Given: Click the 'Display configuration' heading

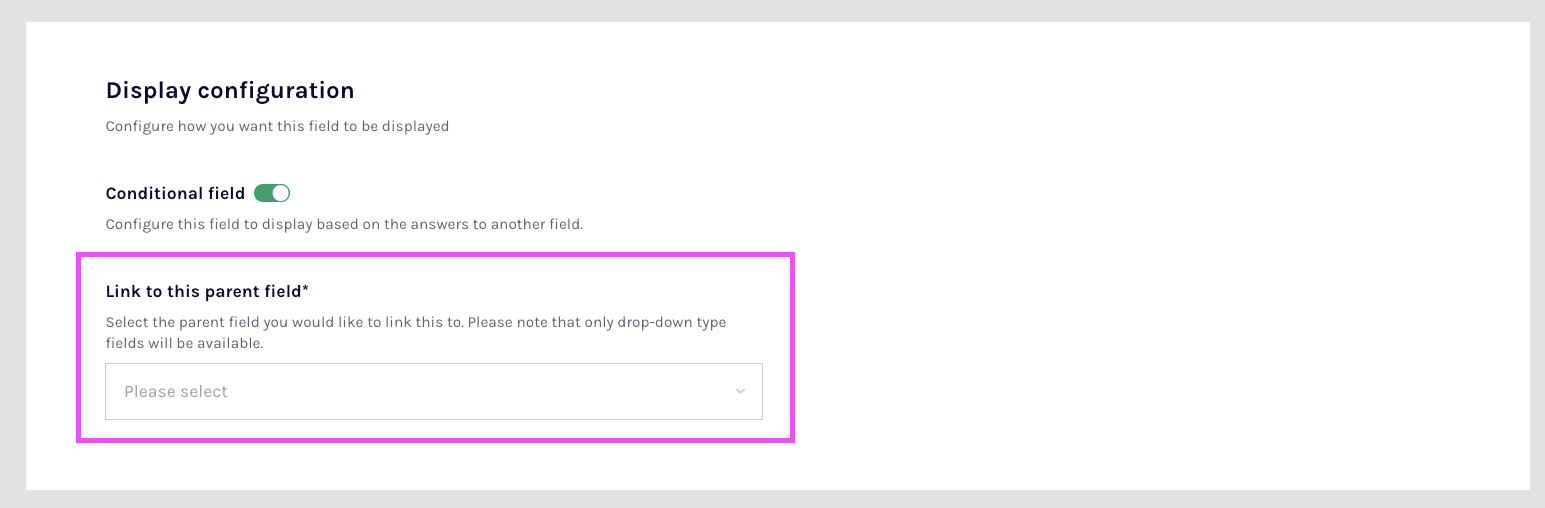Looking at the screenshot, I should 230,90.
